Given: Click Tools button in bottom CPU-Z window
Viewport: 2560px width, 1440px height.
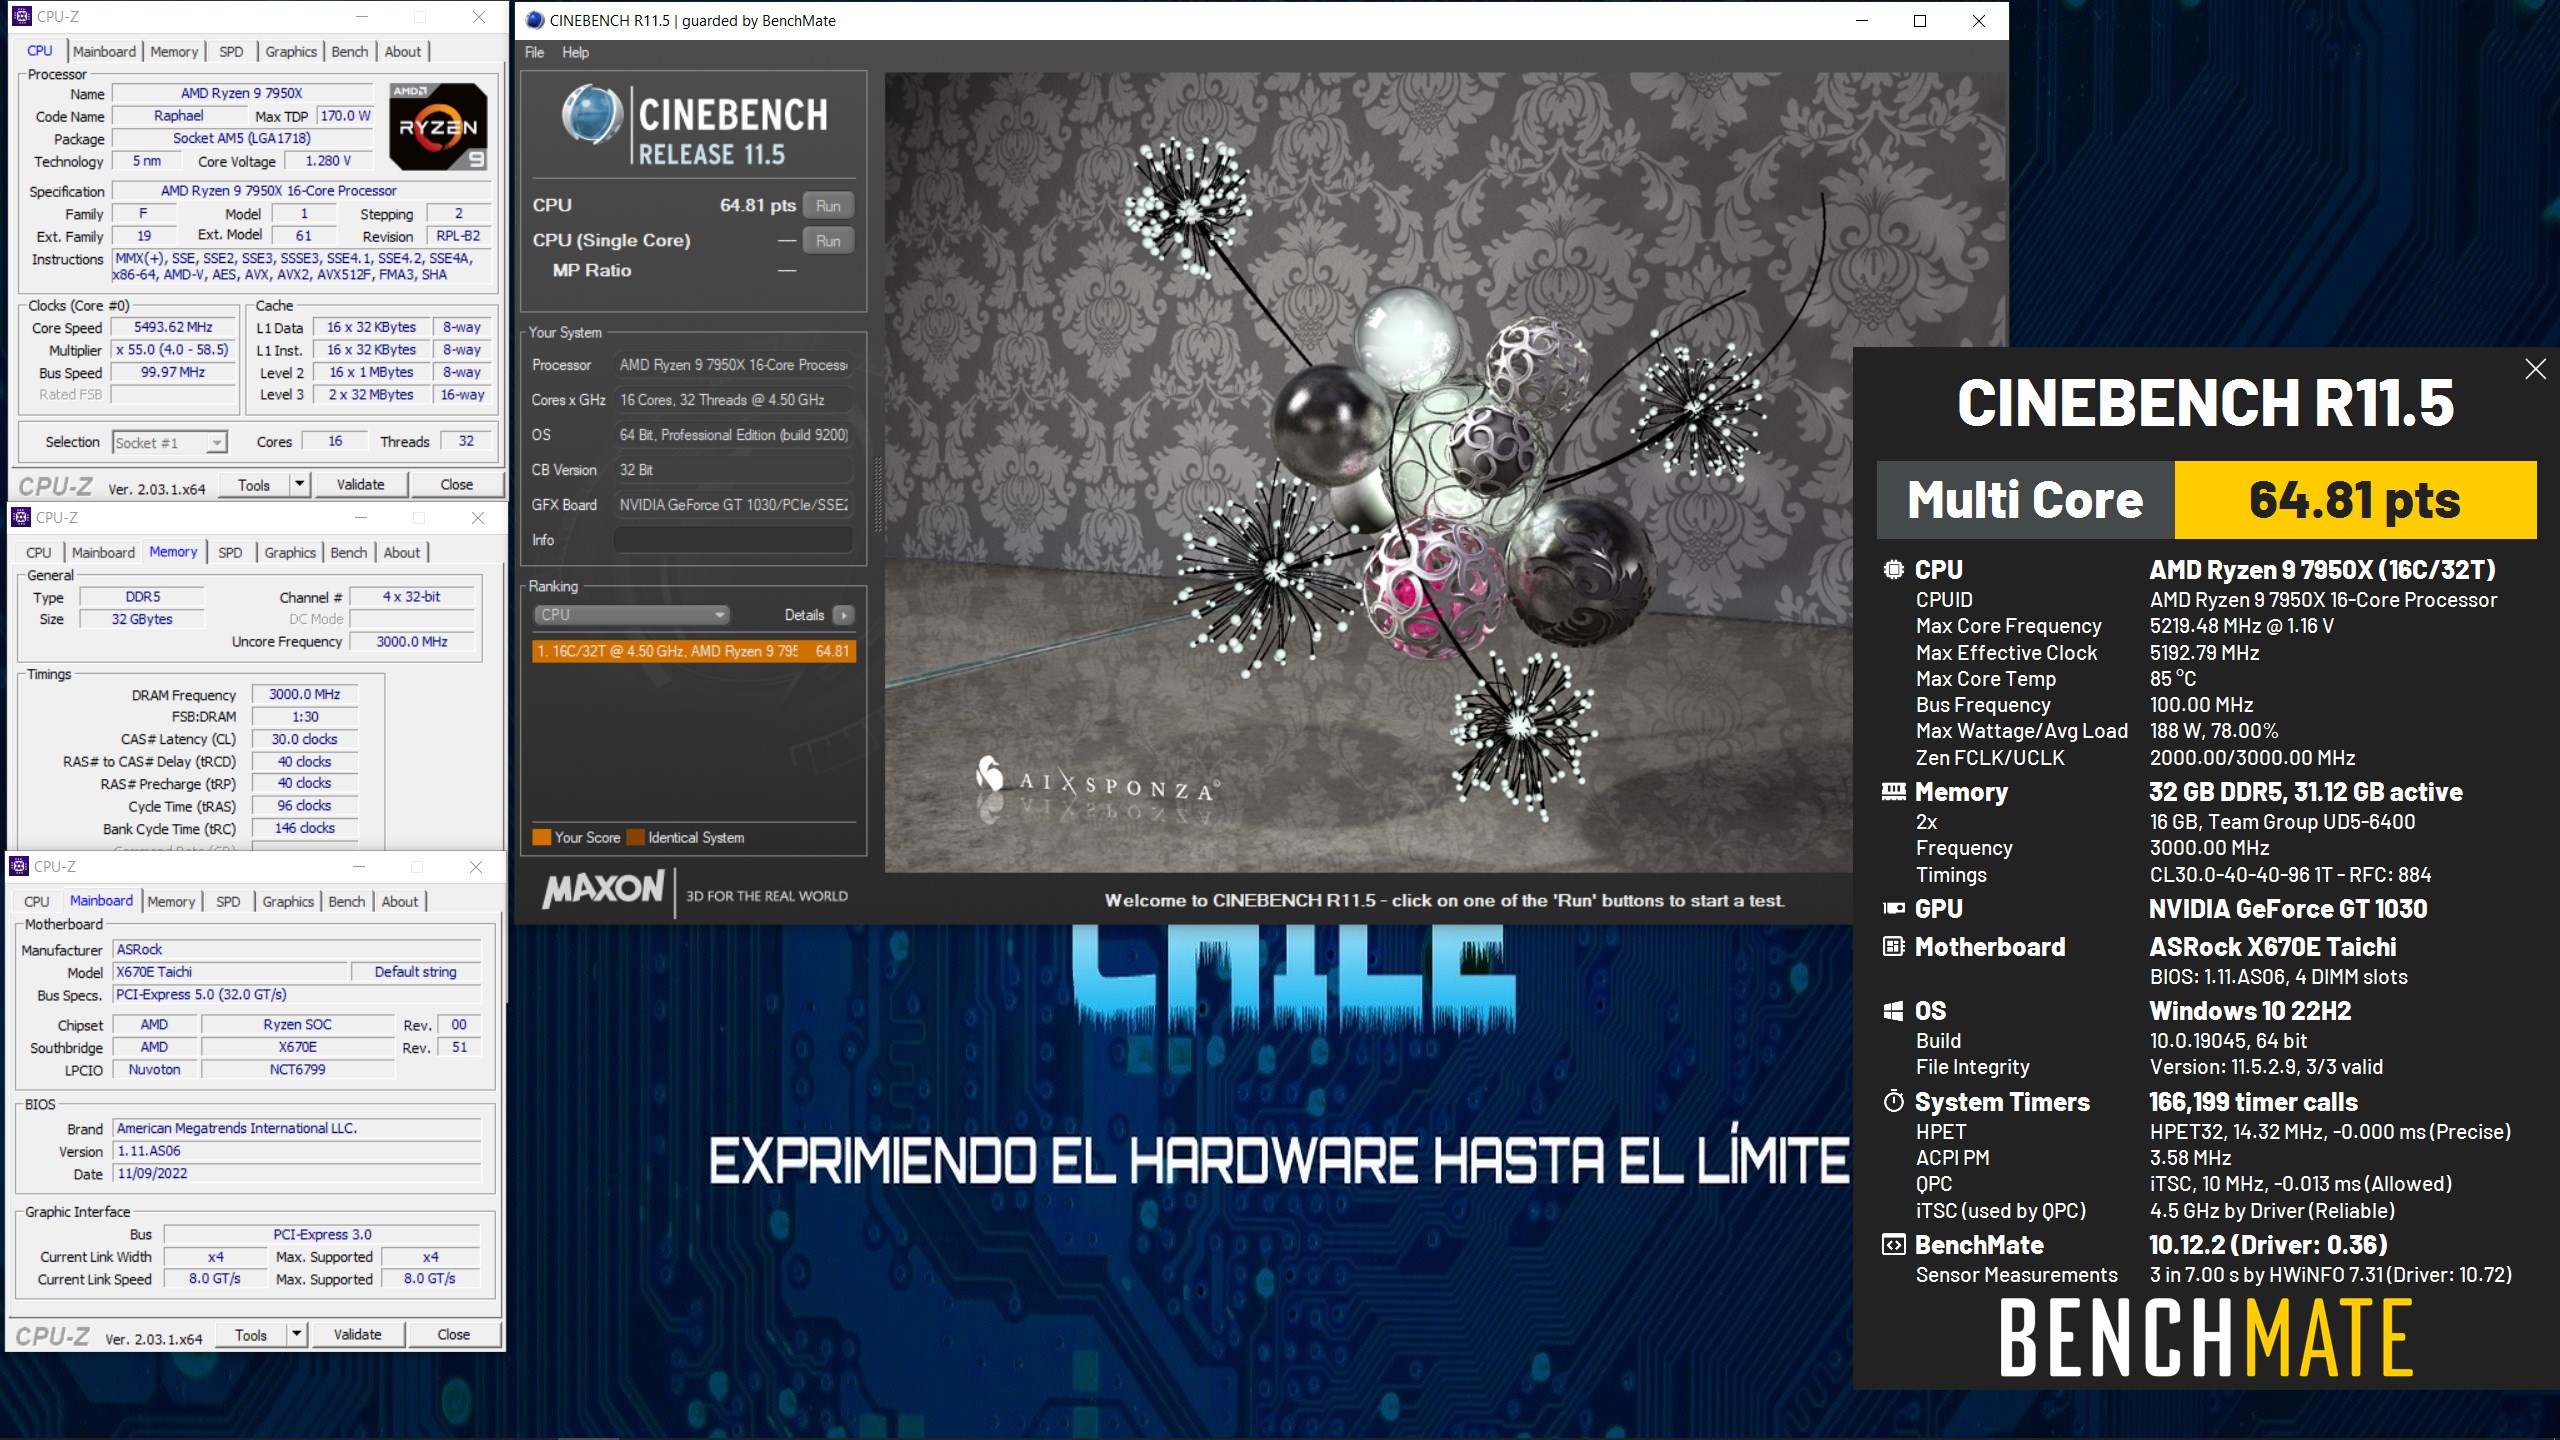Looking at the screenshot, I should click(251, 1334).
